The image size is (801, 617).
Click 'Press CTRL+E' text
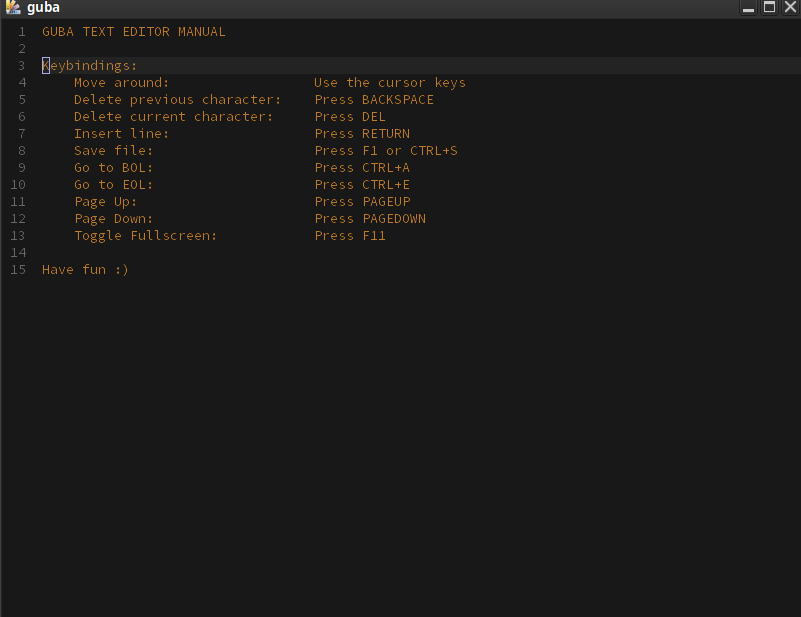click(362, 184)
